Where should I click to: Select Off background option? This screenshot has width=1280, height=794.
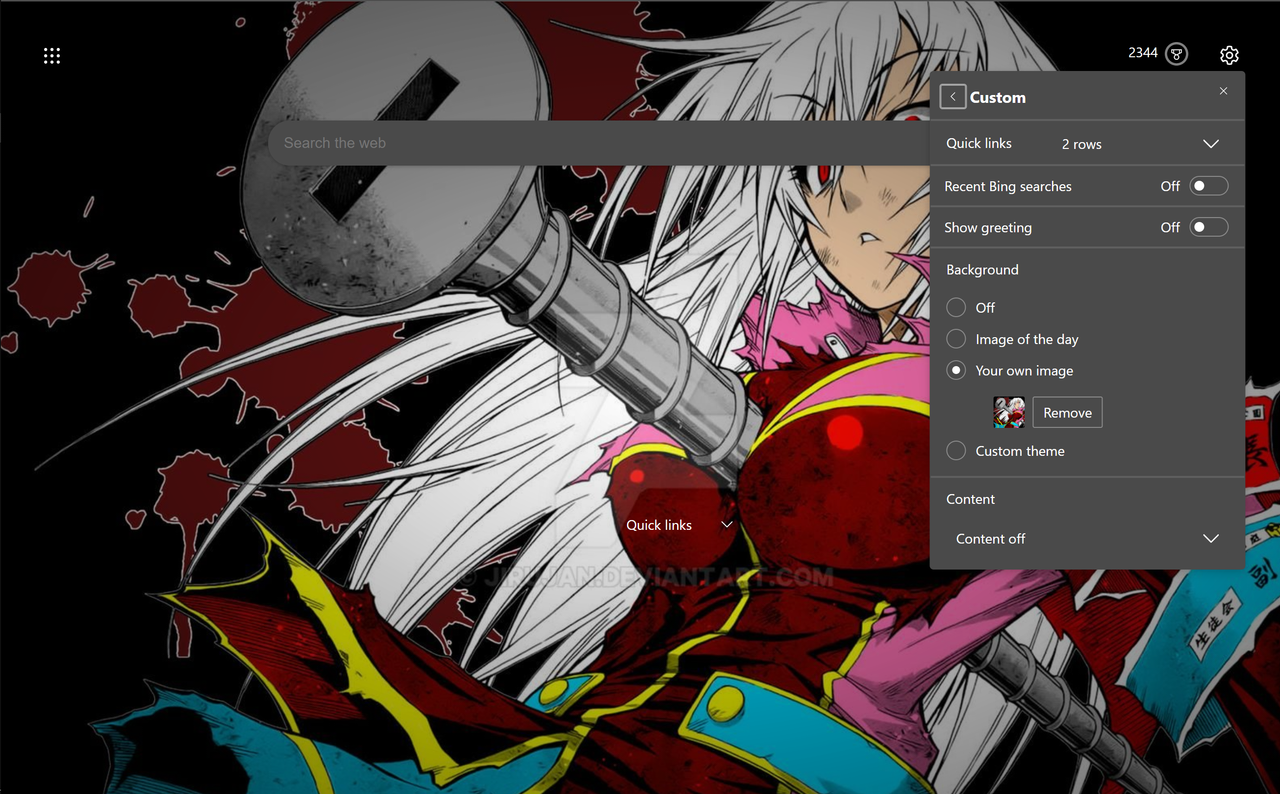956,307
